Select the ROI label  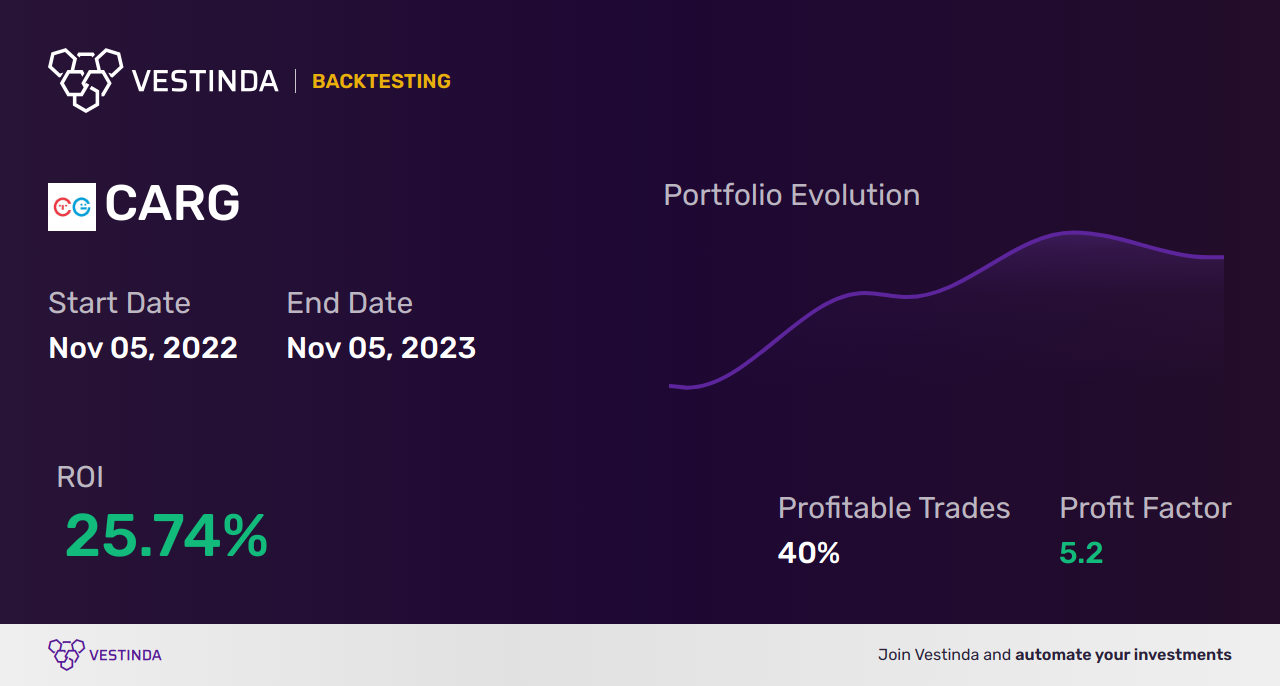coord(80,477)
